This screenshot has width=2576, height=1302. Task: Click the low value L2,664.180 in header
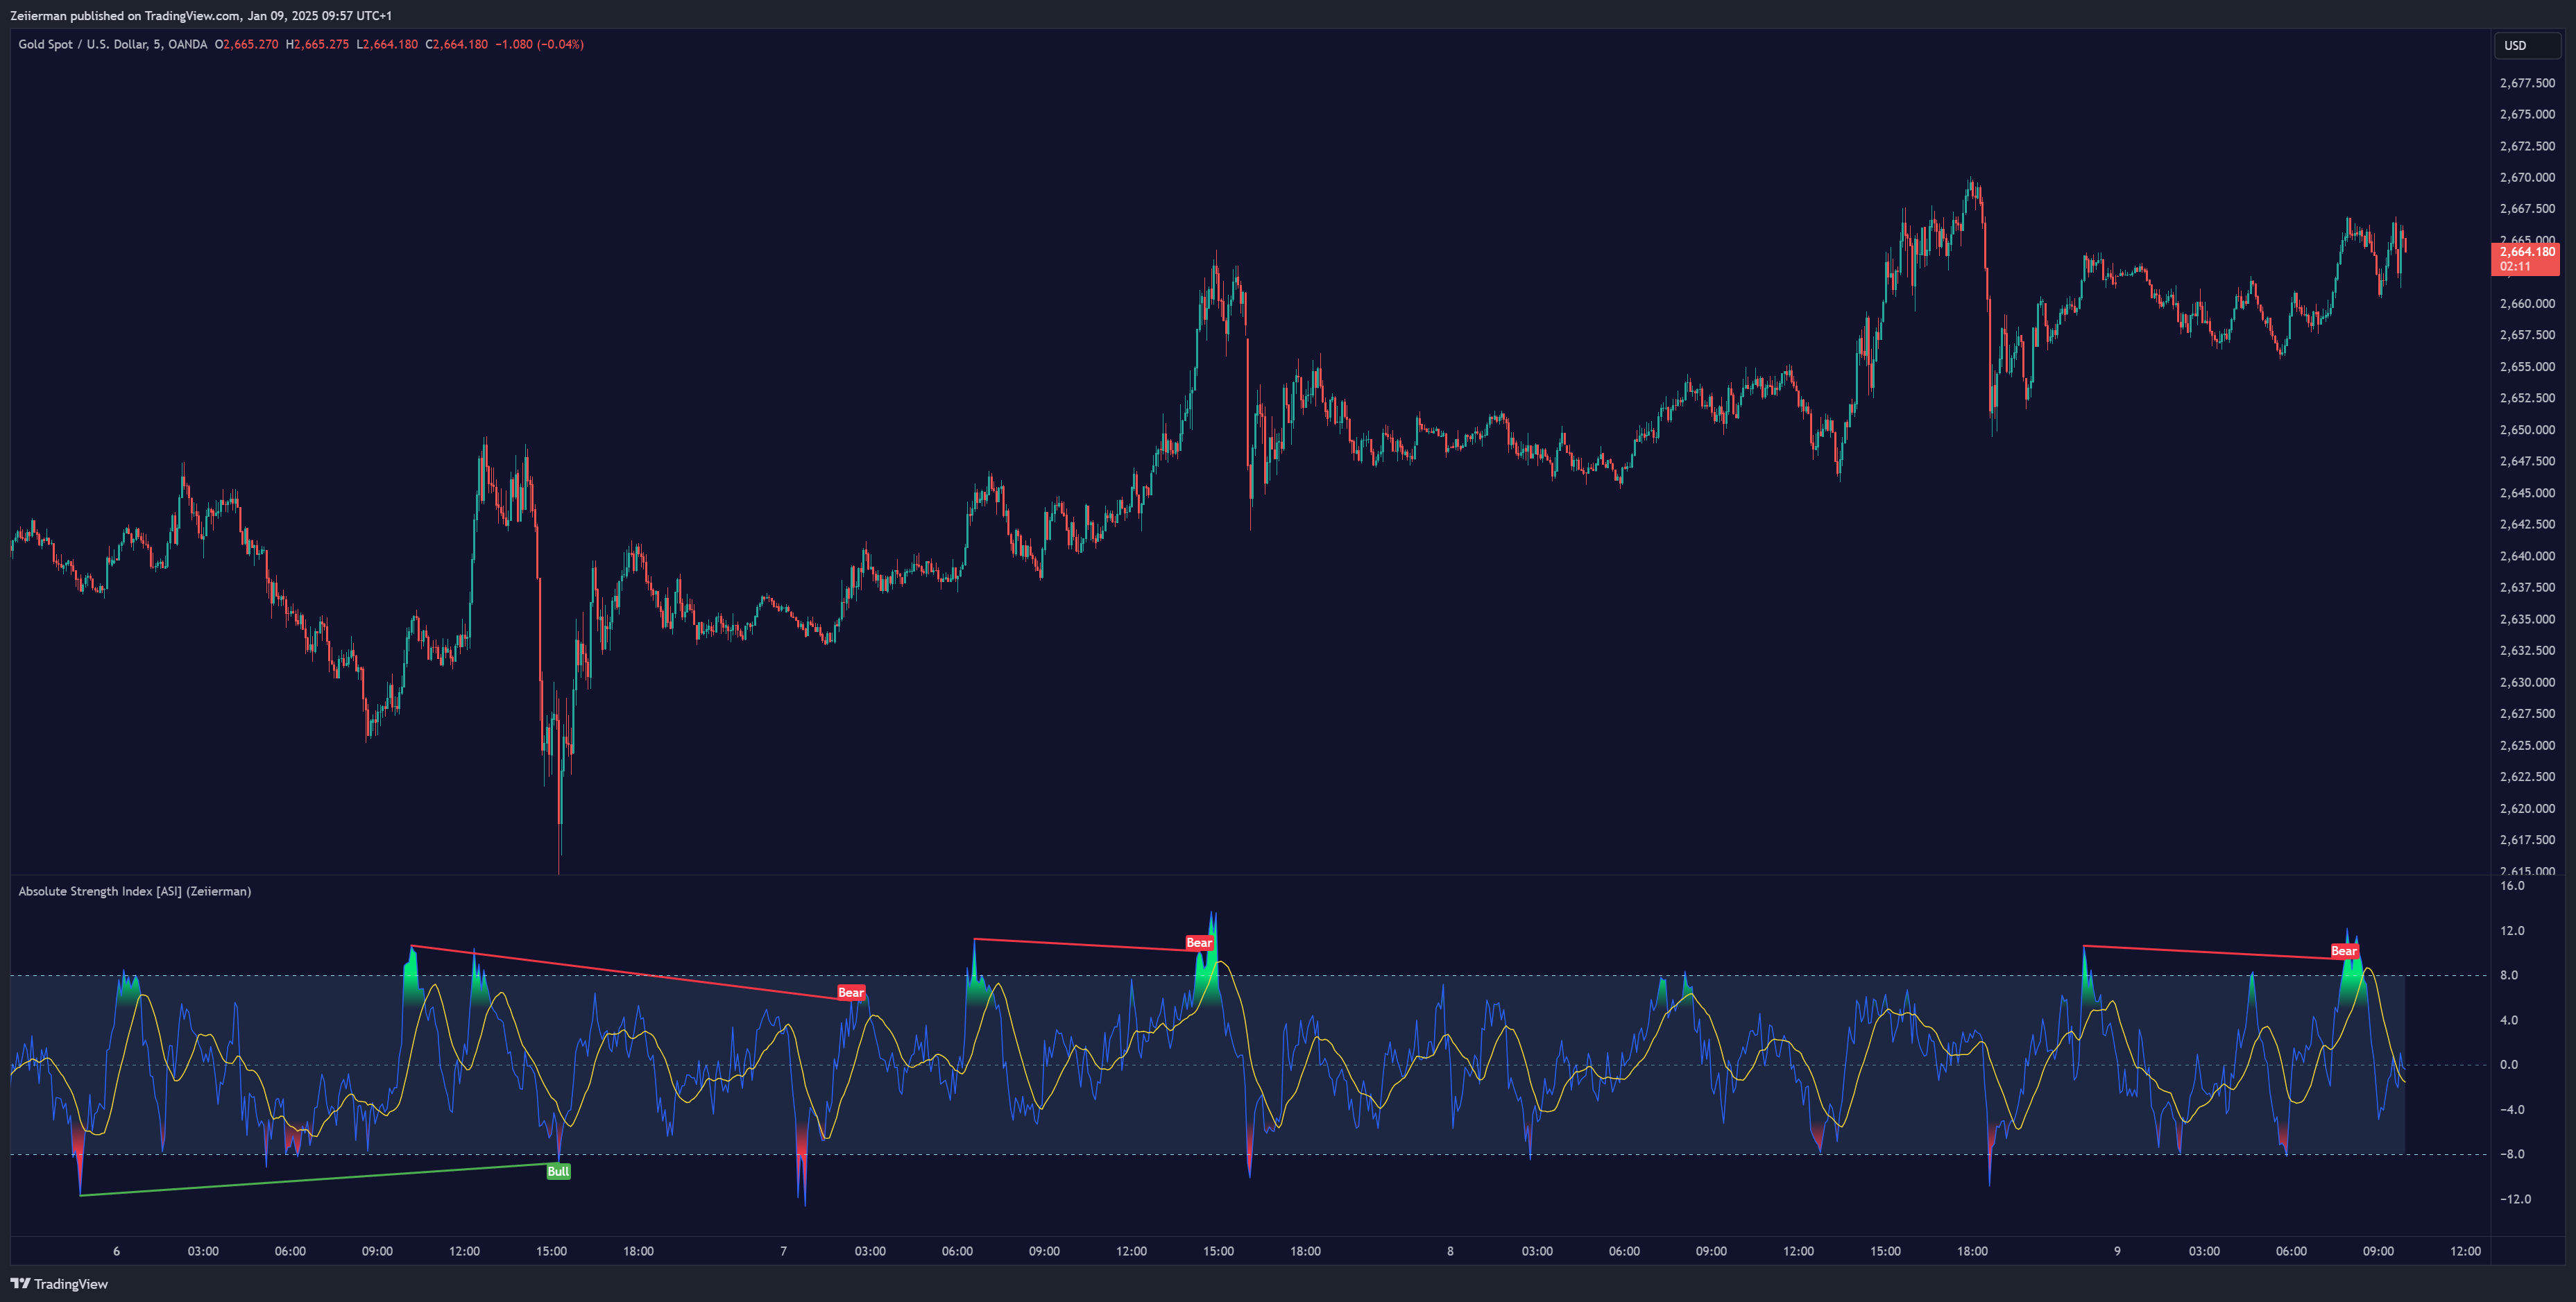click(x=387, y=44)
